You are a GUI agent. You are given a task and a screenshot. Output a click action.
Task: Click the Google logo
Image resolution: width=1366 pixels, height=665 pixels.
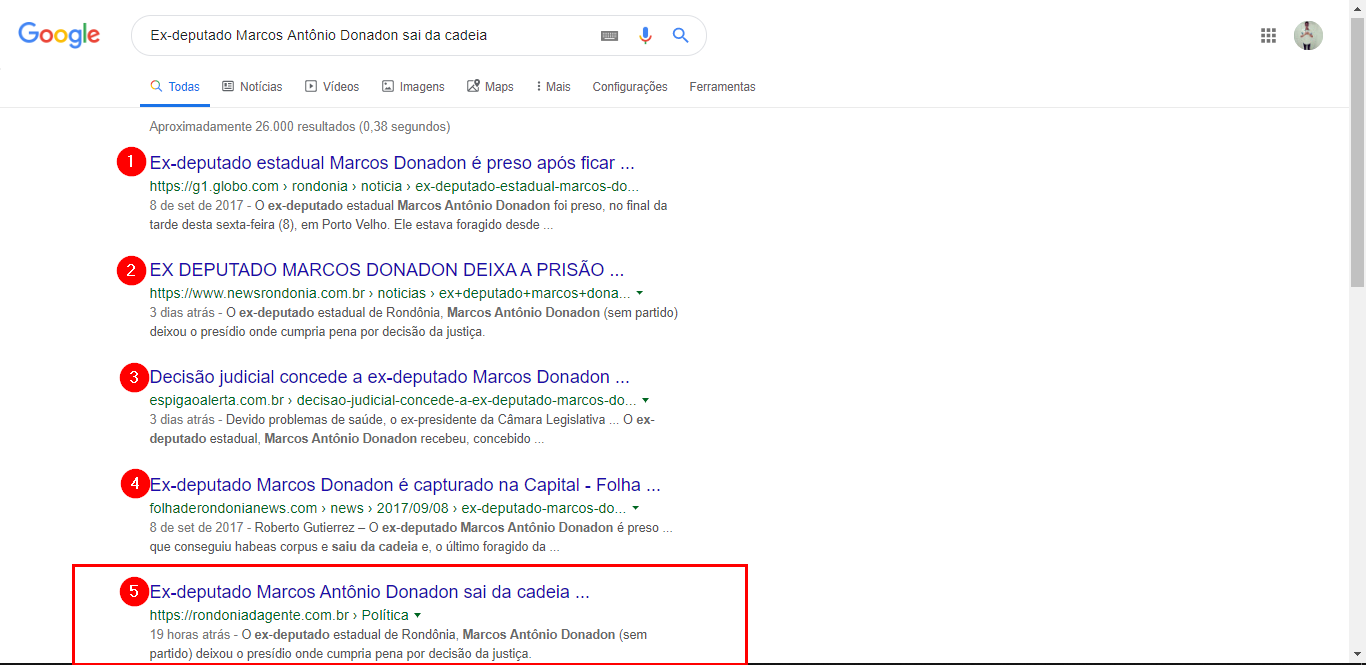[x=58, y=34]
